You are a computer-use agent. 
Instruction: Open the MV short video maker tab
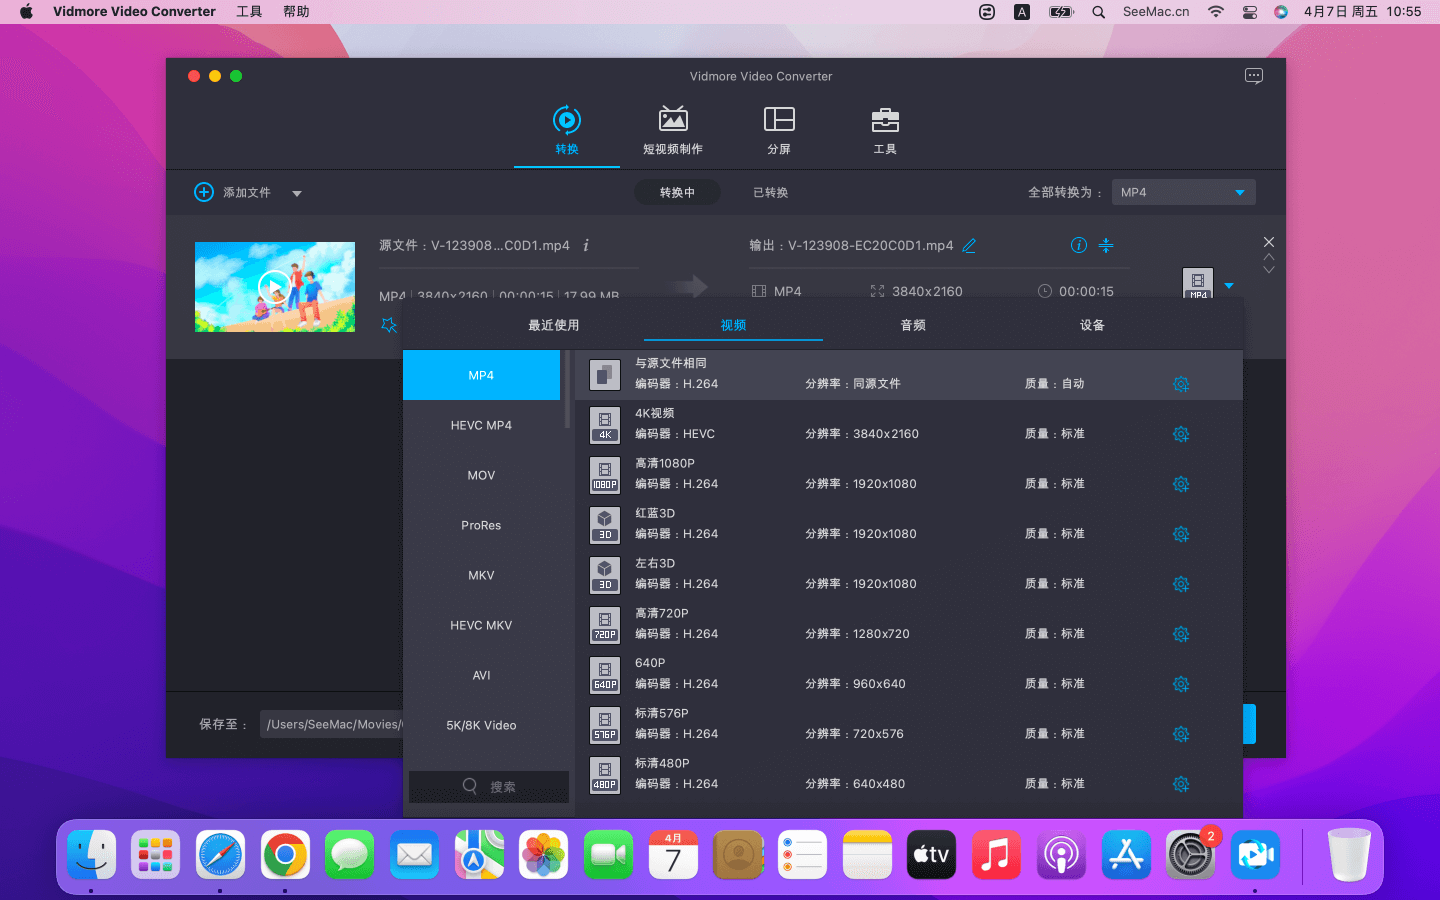(672, 130)
